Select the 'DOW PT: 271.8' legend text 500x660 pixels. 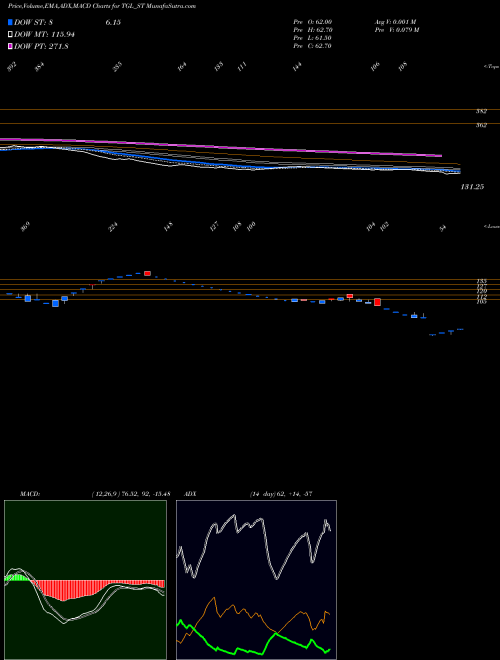pyautogui.click(x=41, y=46)
